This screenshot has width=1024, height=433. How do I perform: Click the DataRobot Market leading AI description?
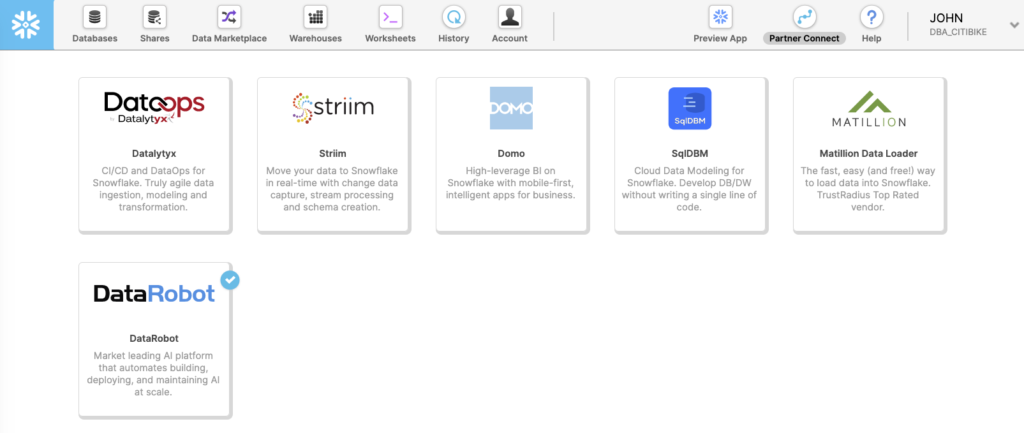point(154,374)
